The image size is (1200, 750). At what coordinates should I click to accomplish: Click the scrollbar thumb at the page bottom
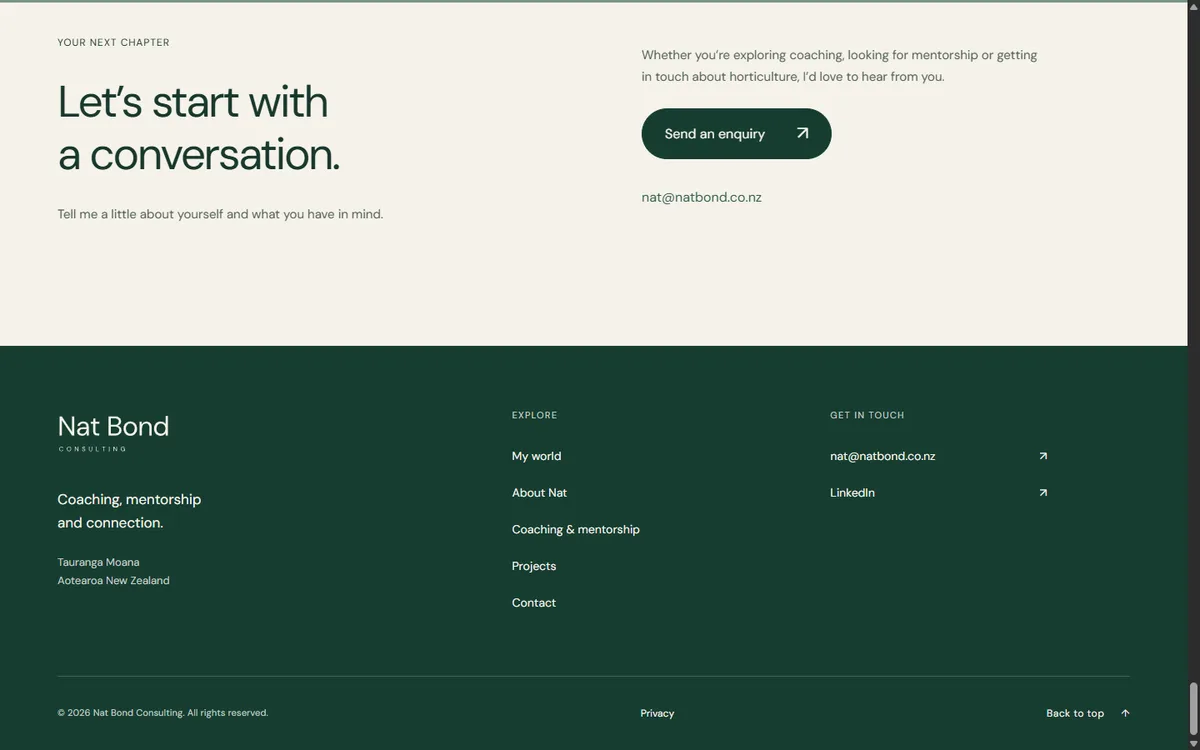click(x=1193, y=709)
